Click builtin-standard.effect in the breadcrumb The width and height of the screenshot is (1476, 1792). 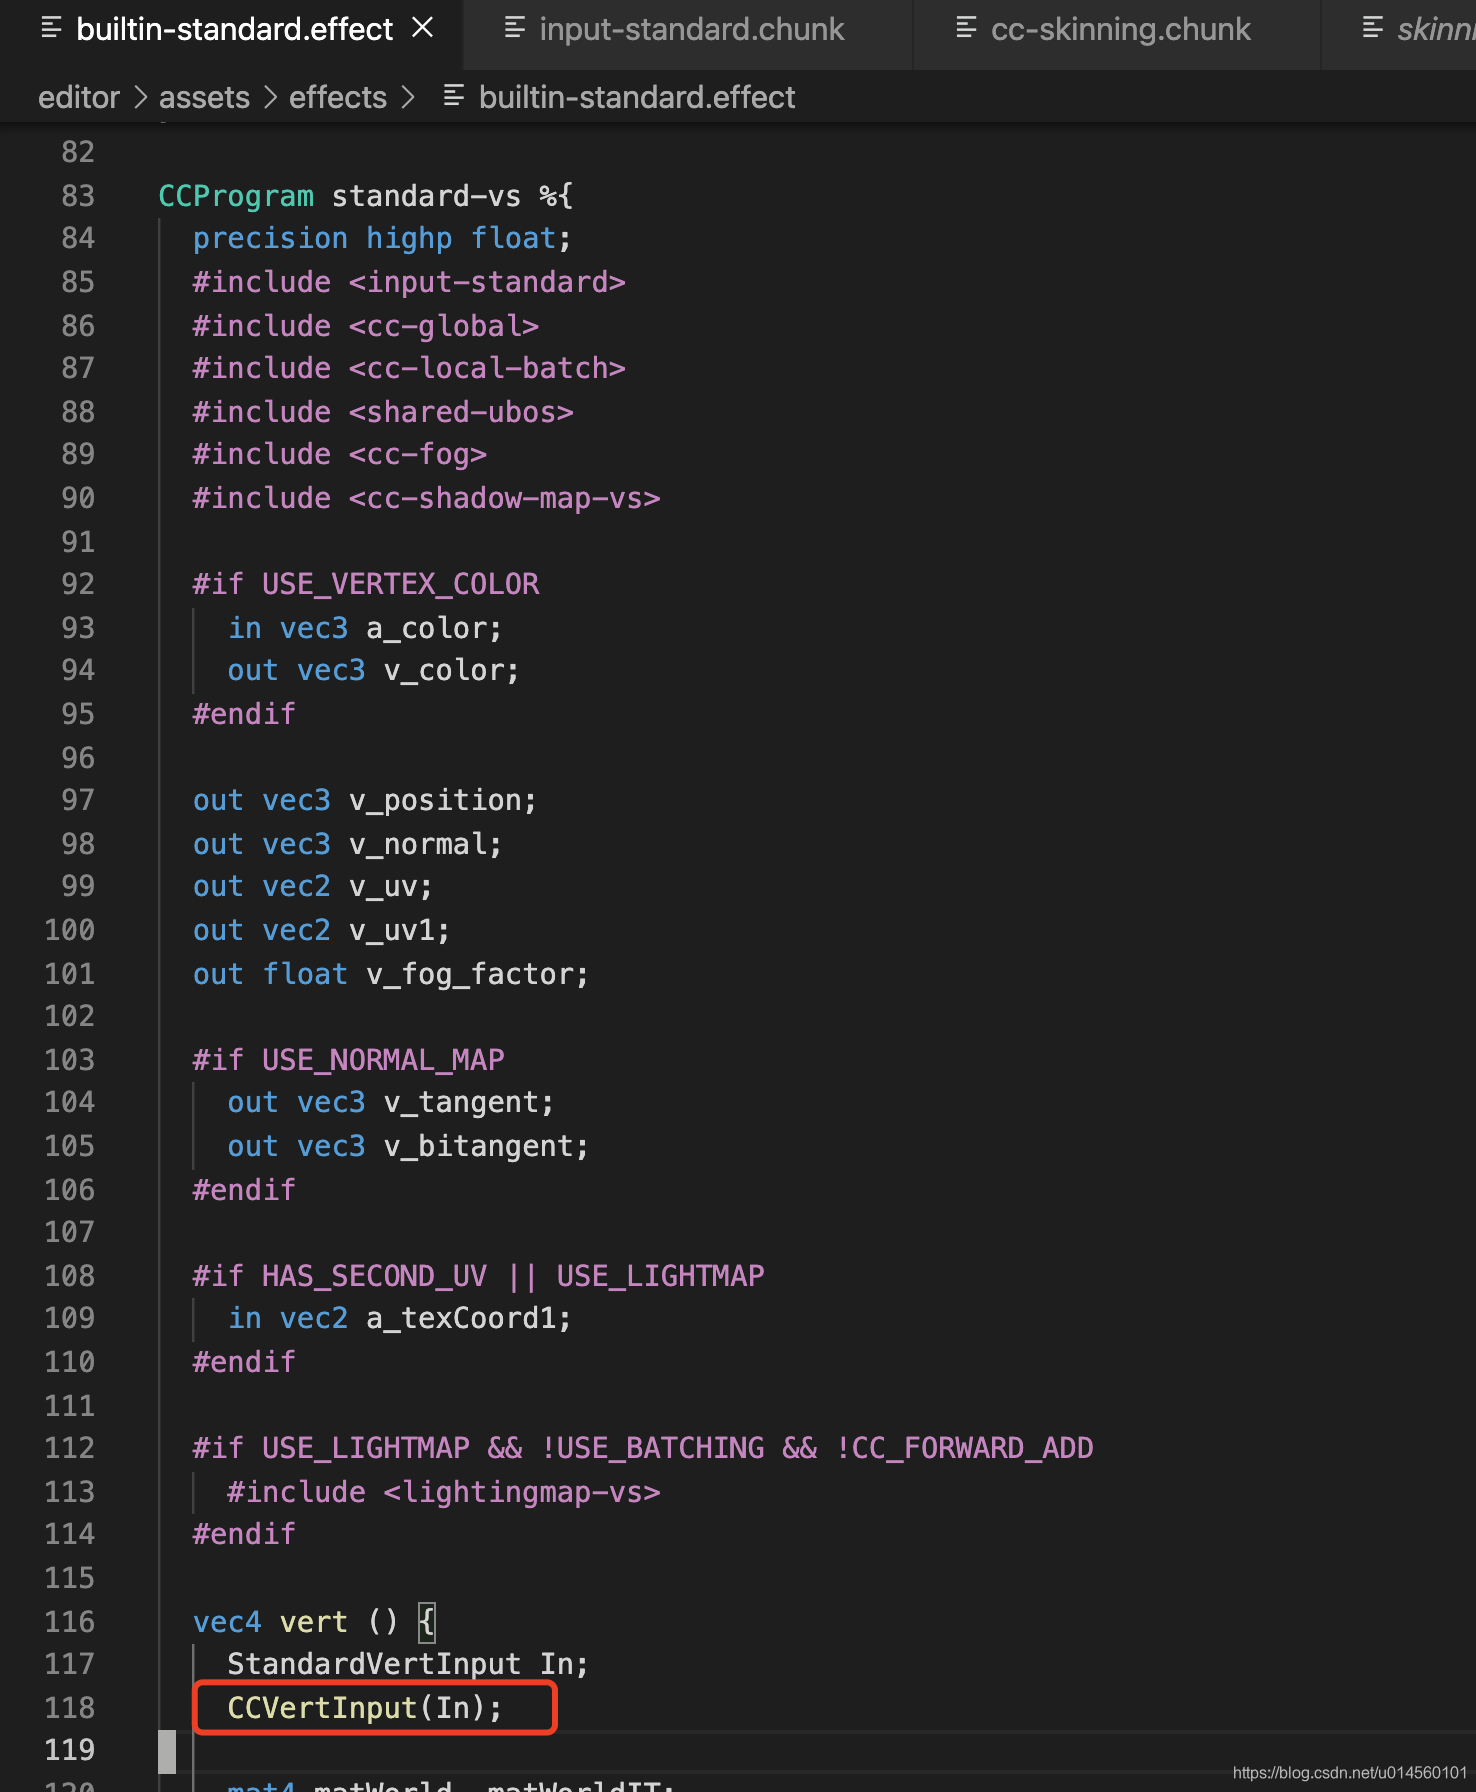point(637,98)
